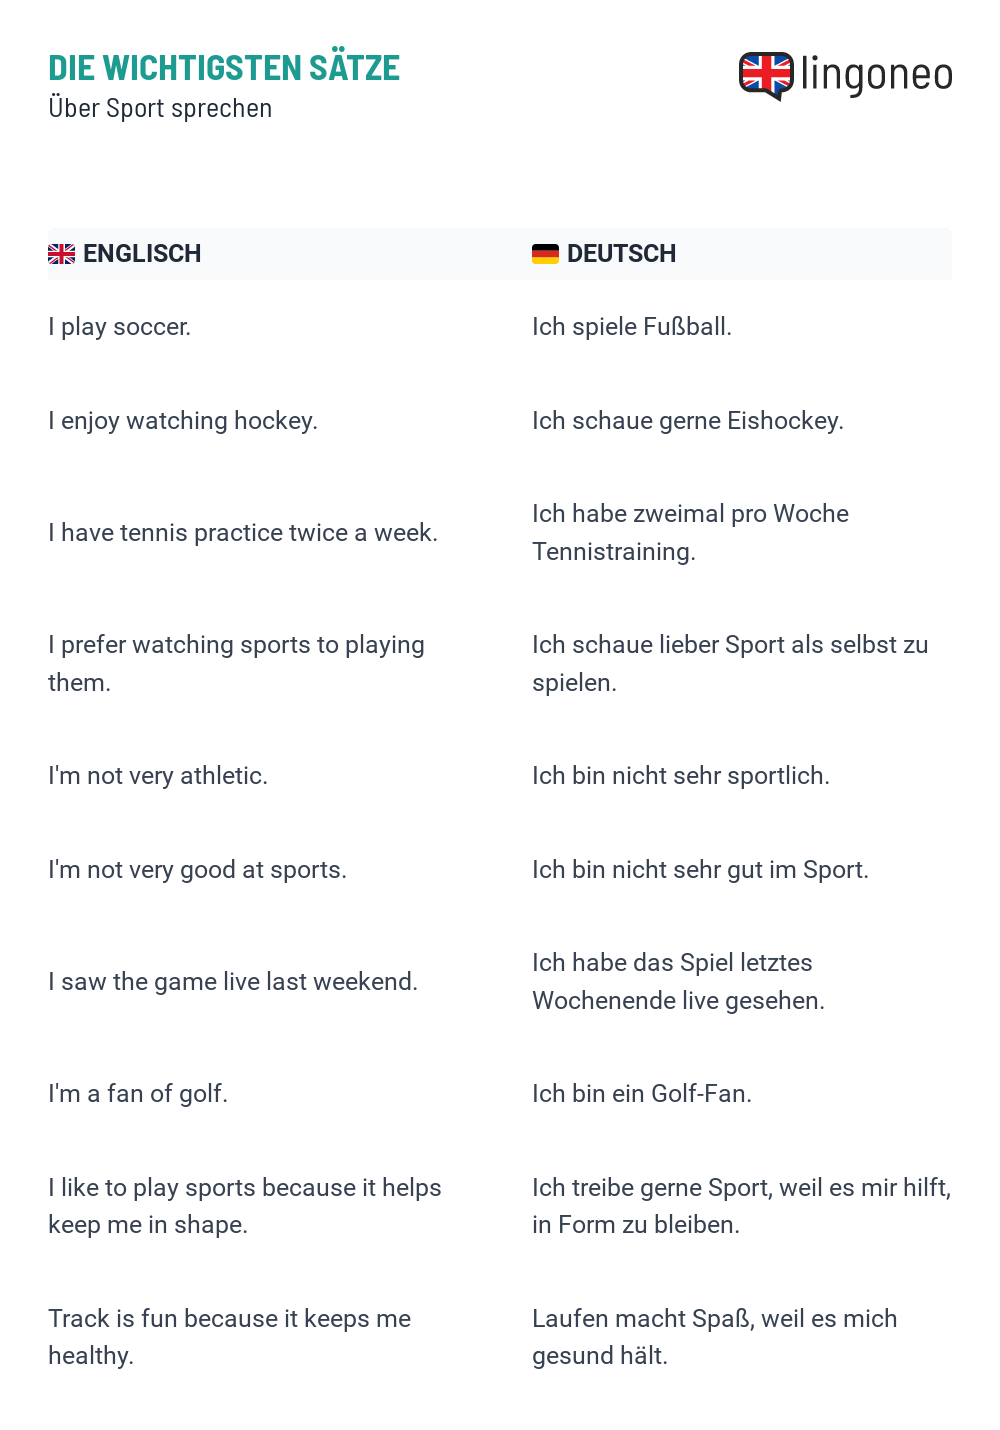This screenshot has width=1000, height=1430.
Task: Click the British flag next to ENGLISCH
Action: (x=62, y=254)
